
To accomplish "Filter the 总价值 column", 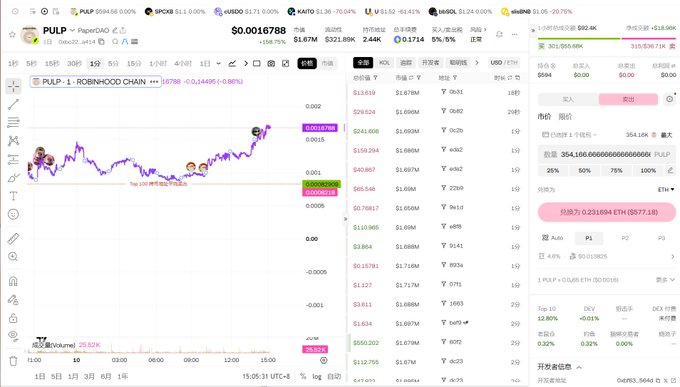I will (375, 78).
